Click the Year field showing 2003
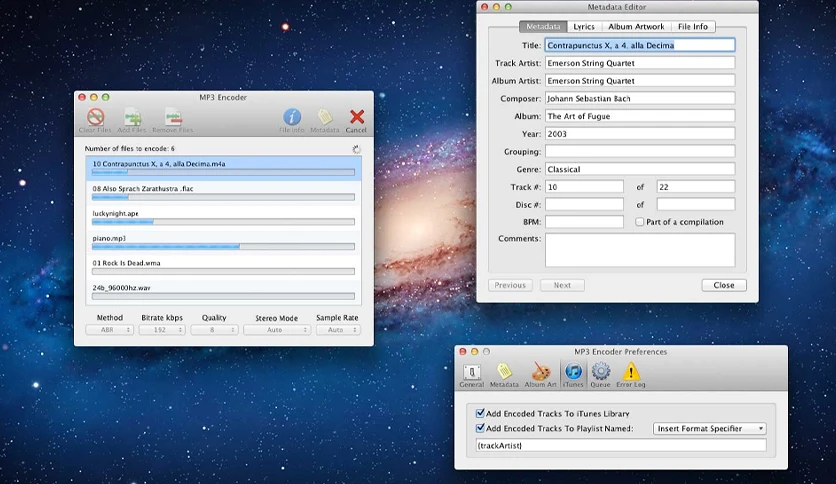Image resolution: width=836 pixels, height=484 pixels. 640,133
